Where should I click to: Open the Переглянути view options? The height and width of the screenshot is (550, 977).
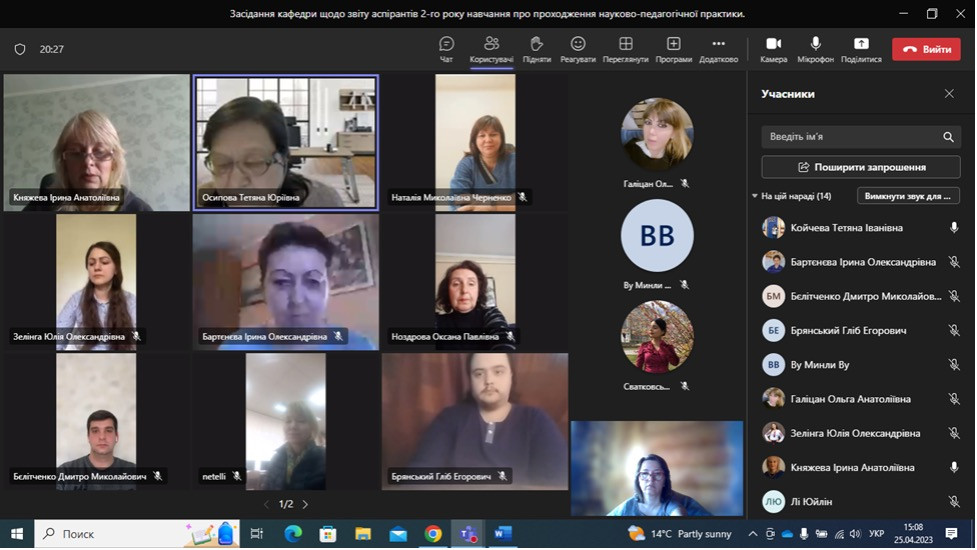tap(626, 49)
